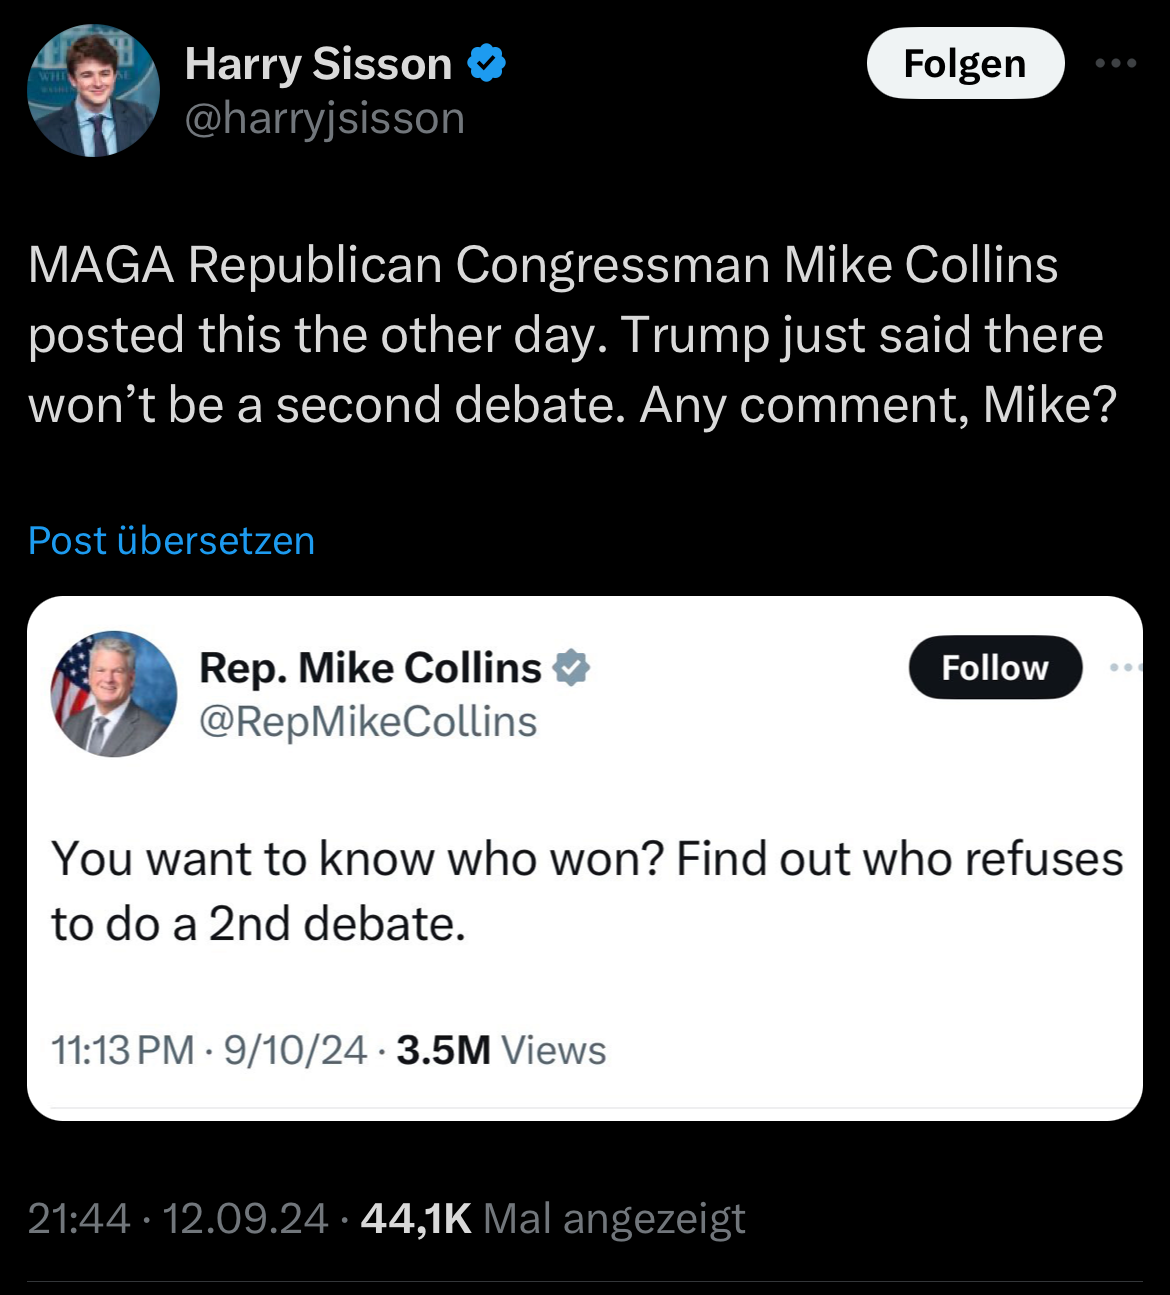Open the quoted post's three-dot menu
Image resolution: width=1170 pixels, height=1295 pixels.
tap(1124, 667)
